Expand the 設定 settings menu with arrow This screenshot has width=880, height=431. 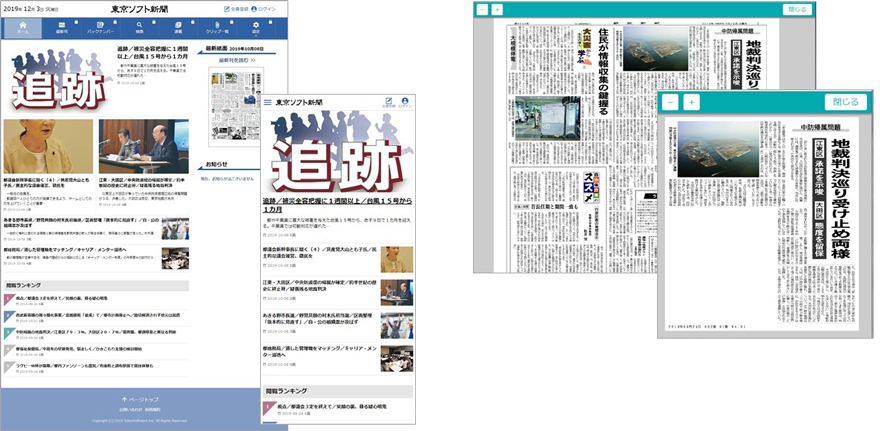tap(256, 28)
